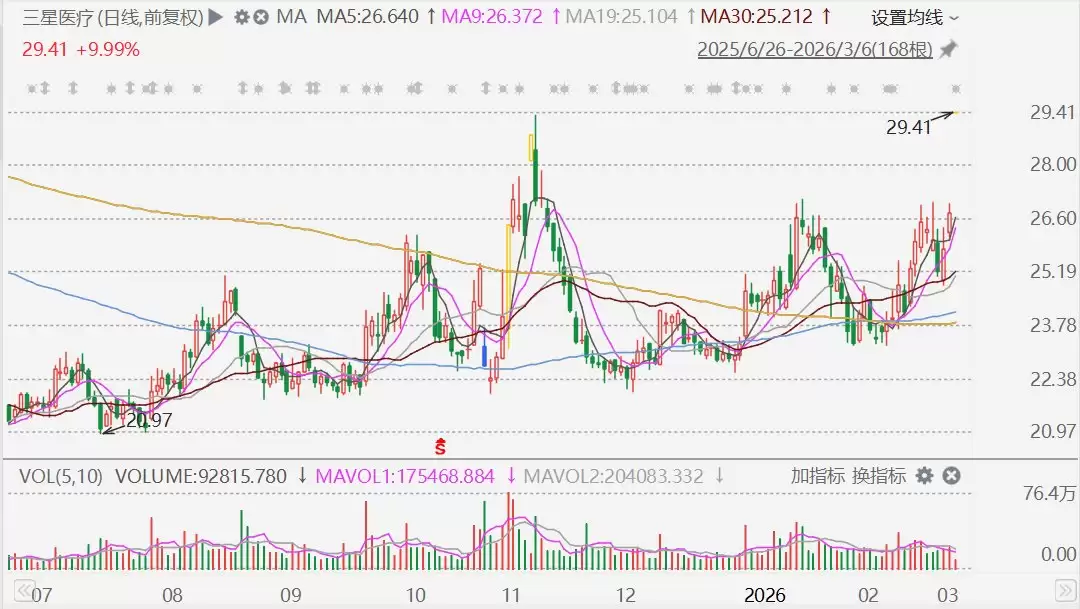Click the pin icon beside the date range

point(948,48)
